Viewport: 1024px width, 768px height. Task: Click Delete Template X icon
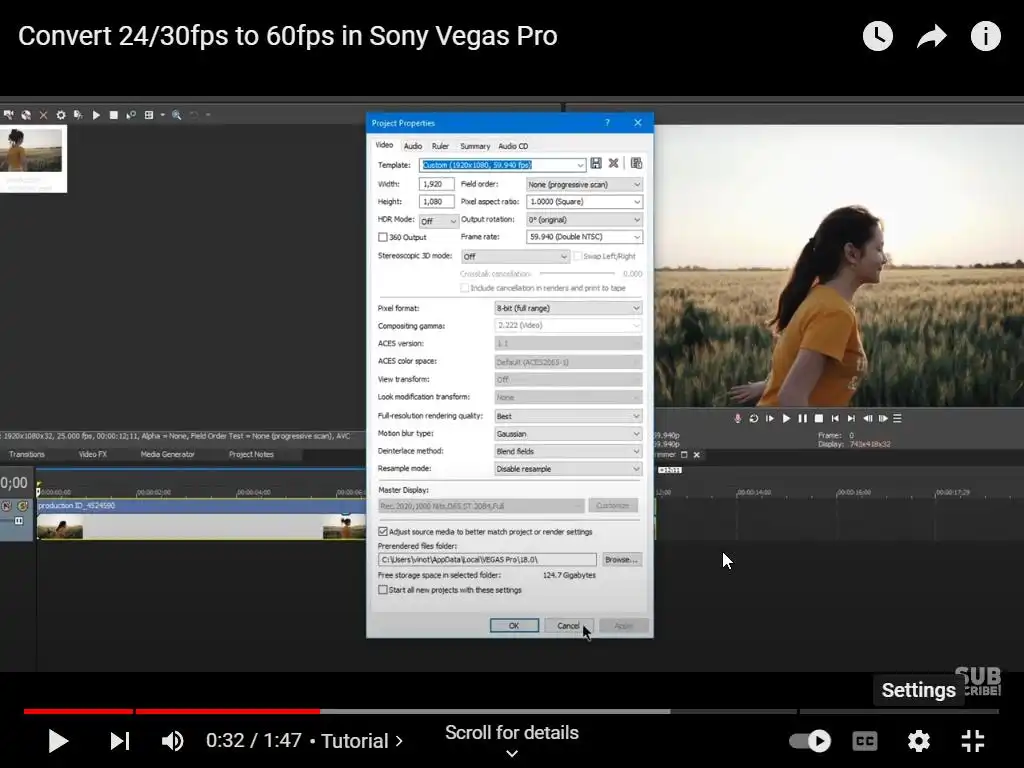point(613,163)
